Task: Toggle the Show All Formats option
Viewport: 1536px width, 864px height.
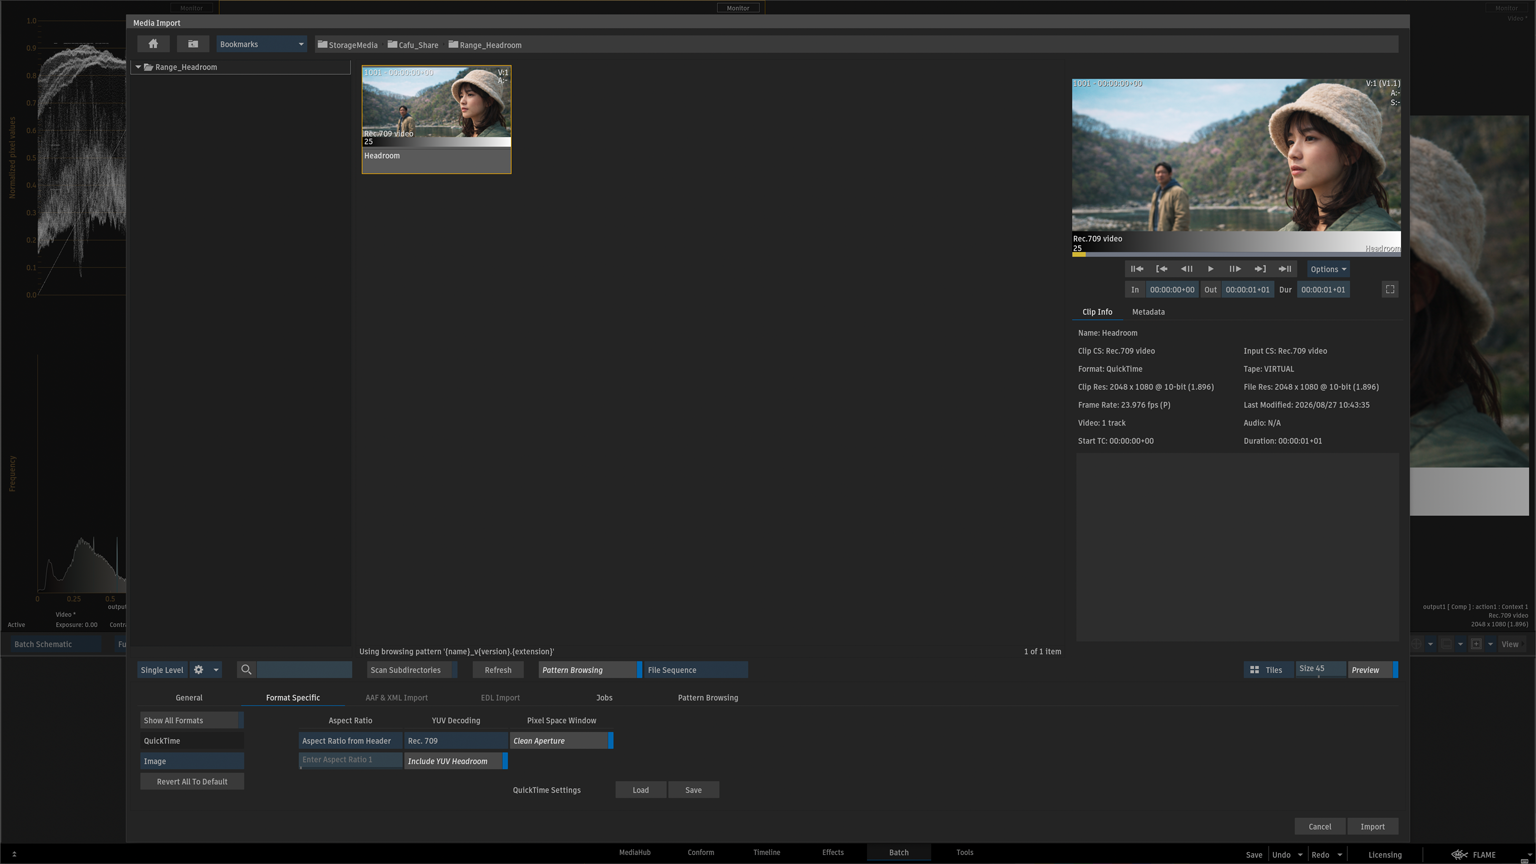Action: (x=192, y=720)
